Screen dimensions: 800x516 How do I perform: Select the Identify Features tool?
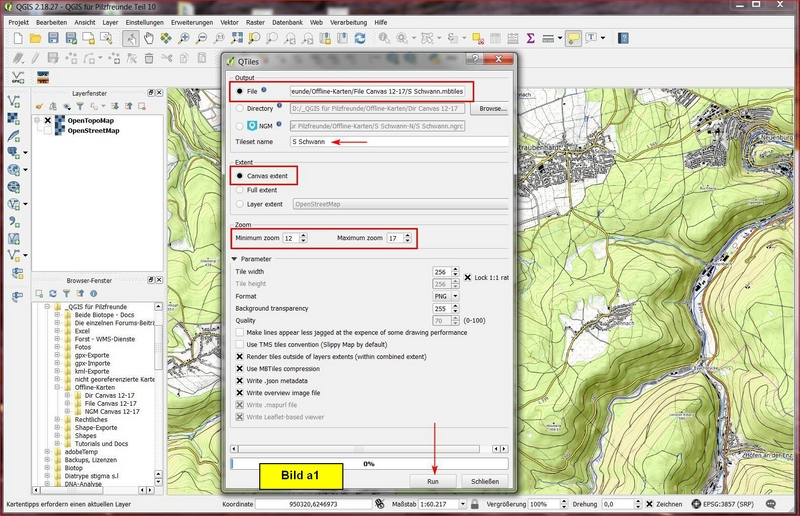pos(384,38)
